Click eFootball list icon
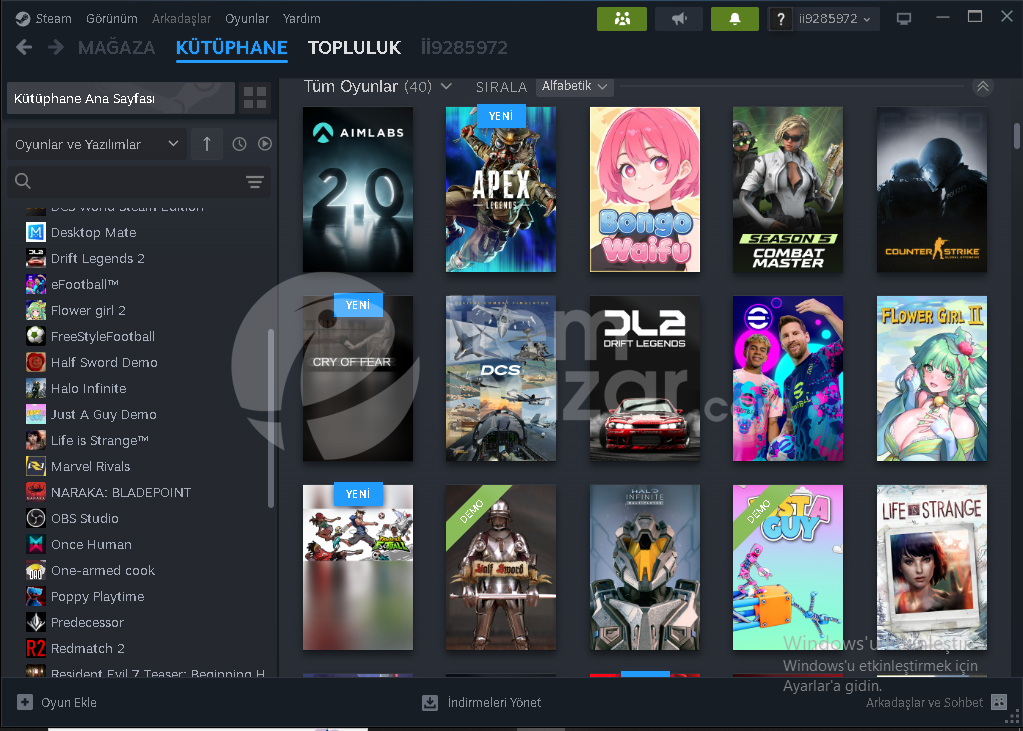The image size is (1023, 731). pyautogui.click(x=36, y=285)
